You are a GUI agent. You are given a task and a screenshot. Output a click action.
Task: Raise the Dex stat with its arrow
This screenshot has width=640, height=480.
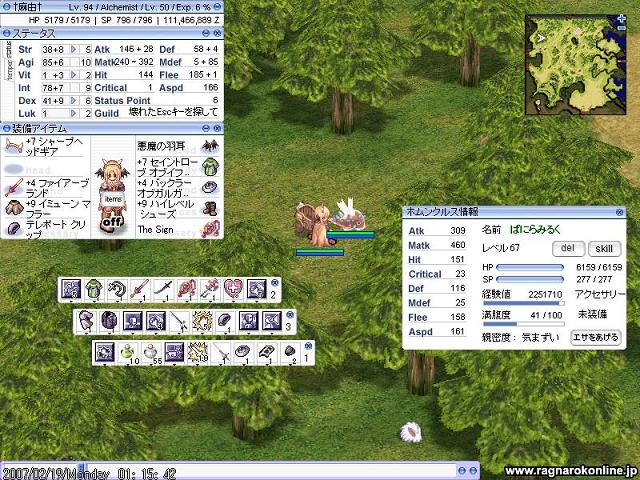click(x=73, y=100)
